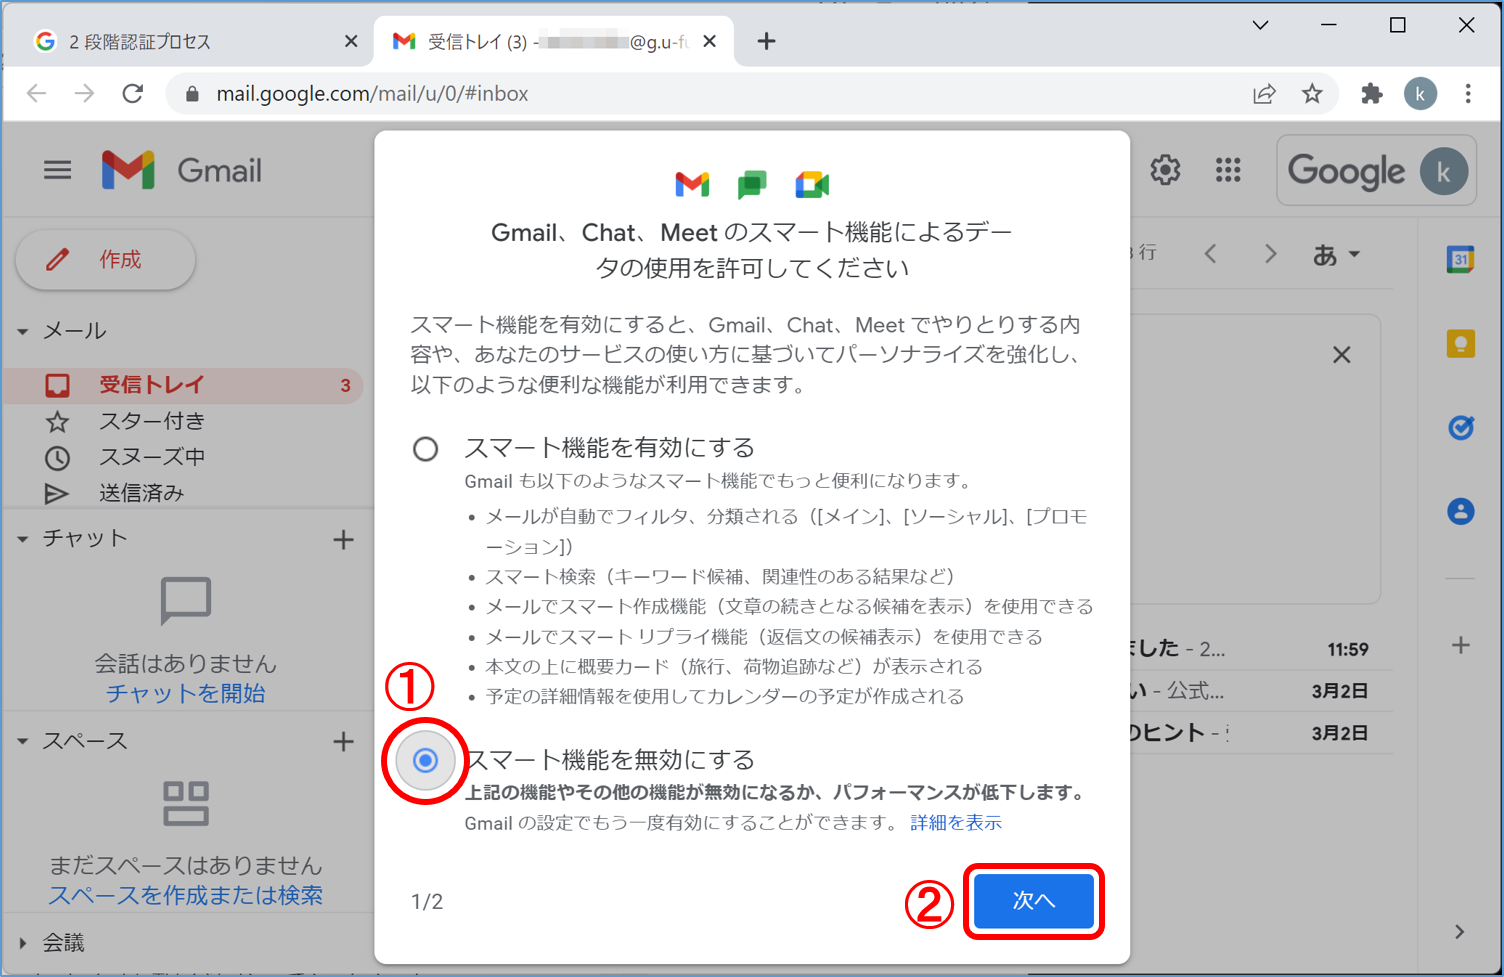Screen dimensions: 1504x977
Task: Dismiss the card with the X
Action: point(1342,355)
